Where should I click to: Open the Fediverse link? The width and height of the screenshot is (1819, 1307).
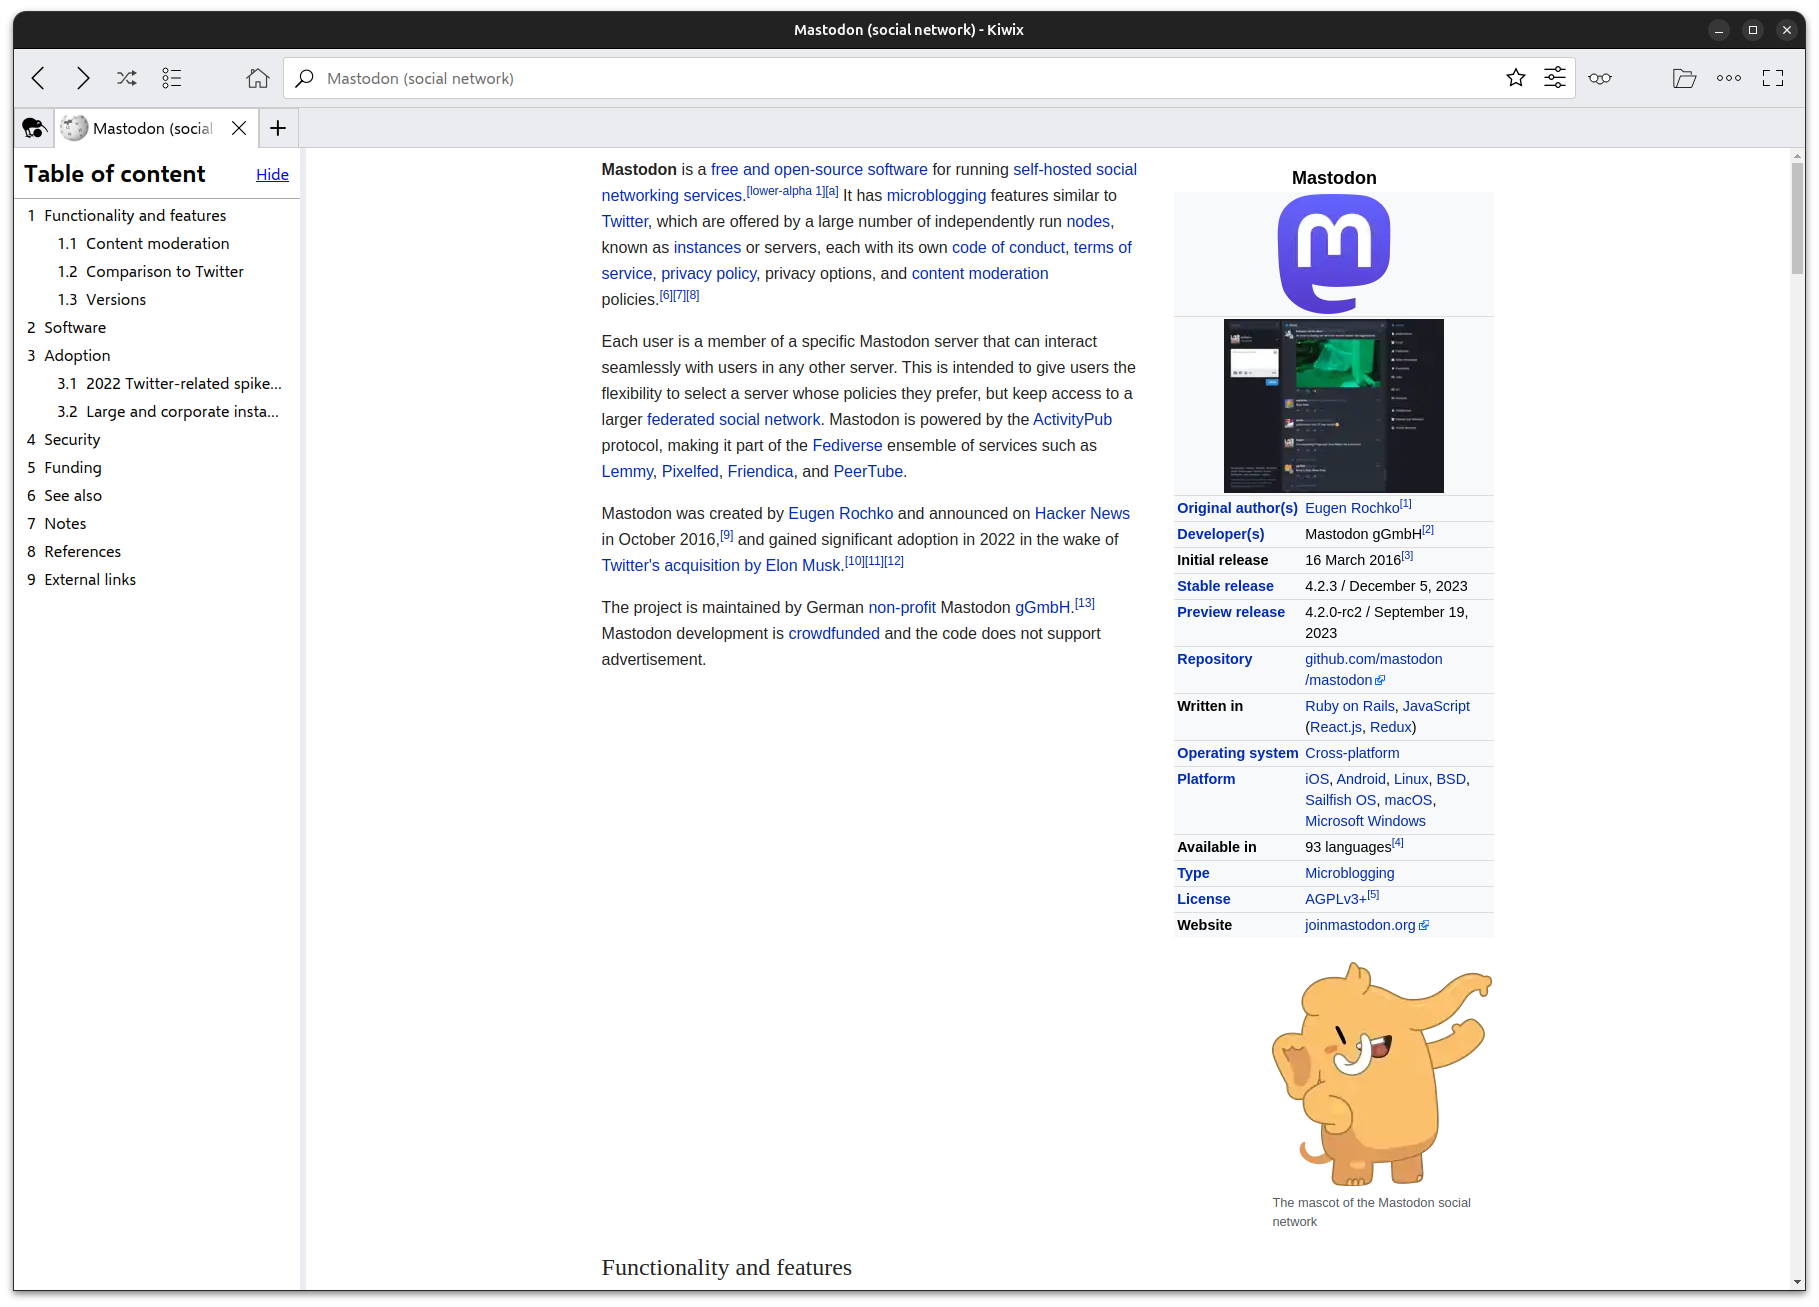coord(847,445)
